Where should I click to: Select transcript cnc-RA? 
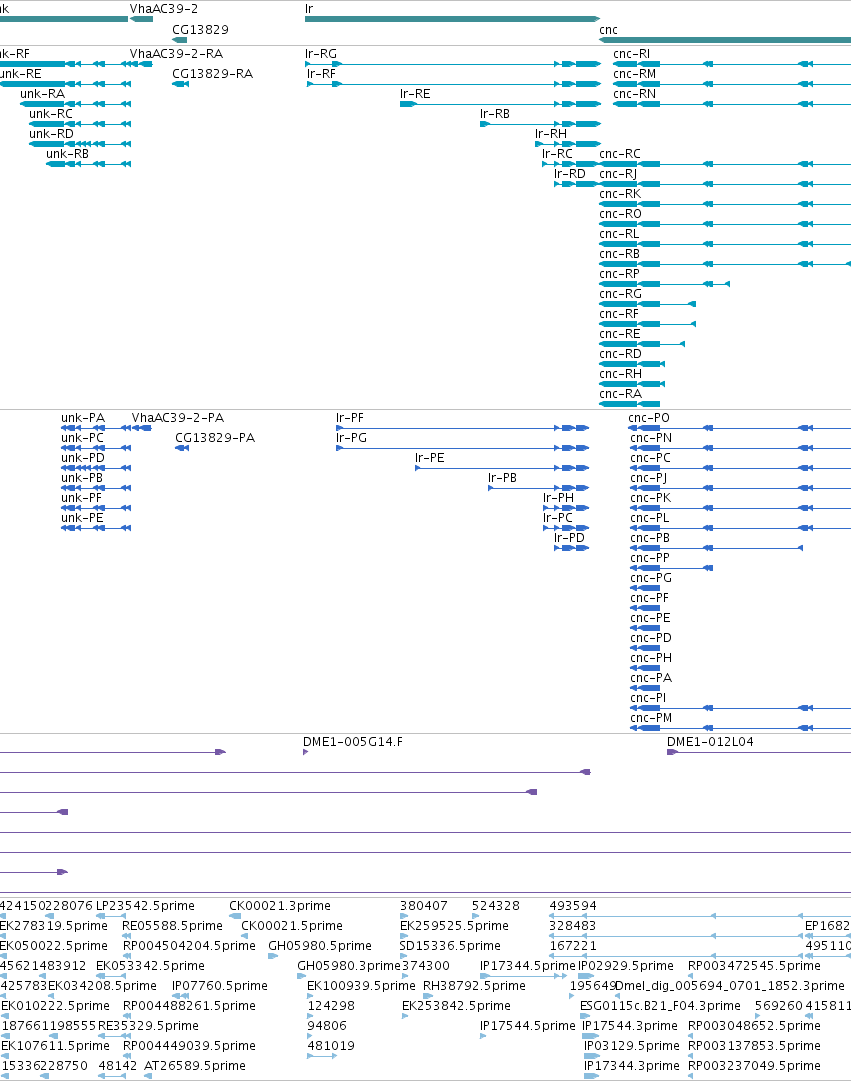(621, 394)
